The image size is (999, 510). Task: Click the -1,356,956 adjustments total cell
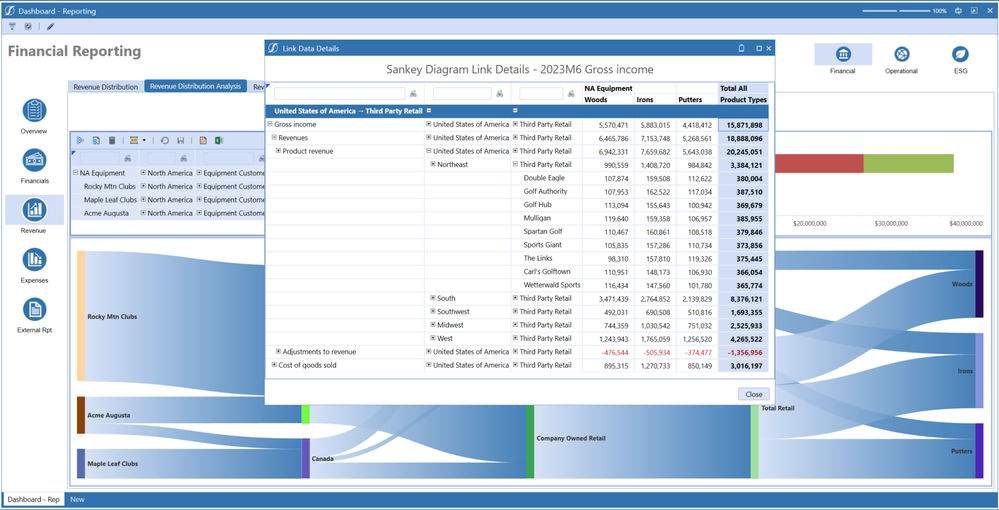point(744,352)
